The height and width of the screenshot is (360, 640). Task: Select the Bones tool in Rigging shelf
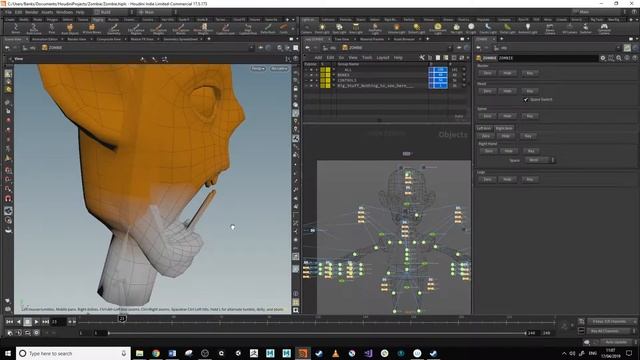click(16, 29)
